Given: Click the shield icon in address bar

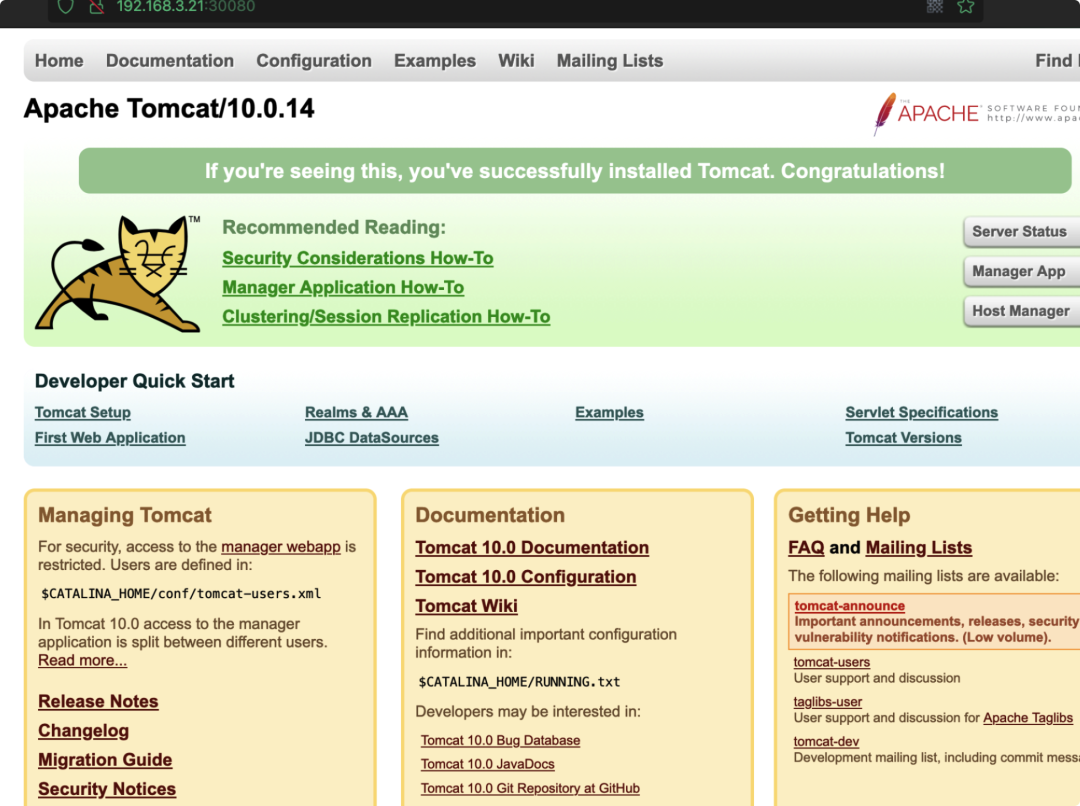Looking at the screenshot, I should tap(65, 6).
